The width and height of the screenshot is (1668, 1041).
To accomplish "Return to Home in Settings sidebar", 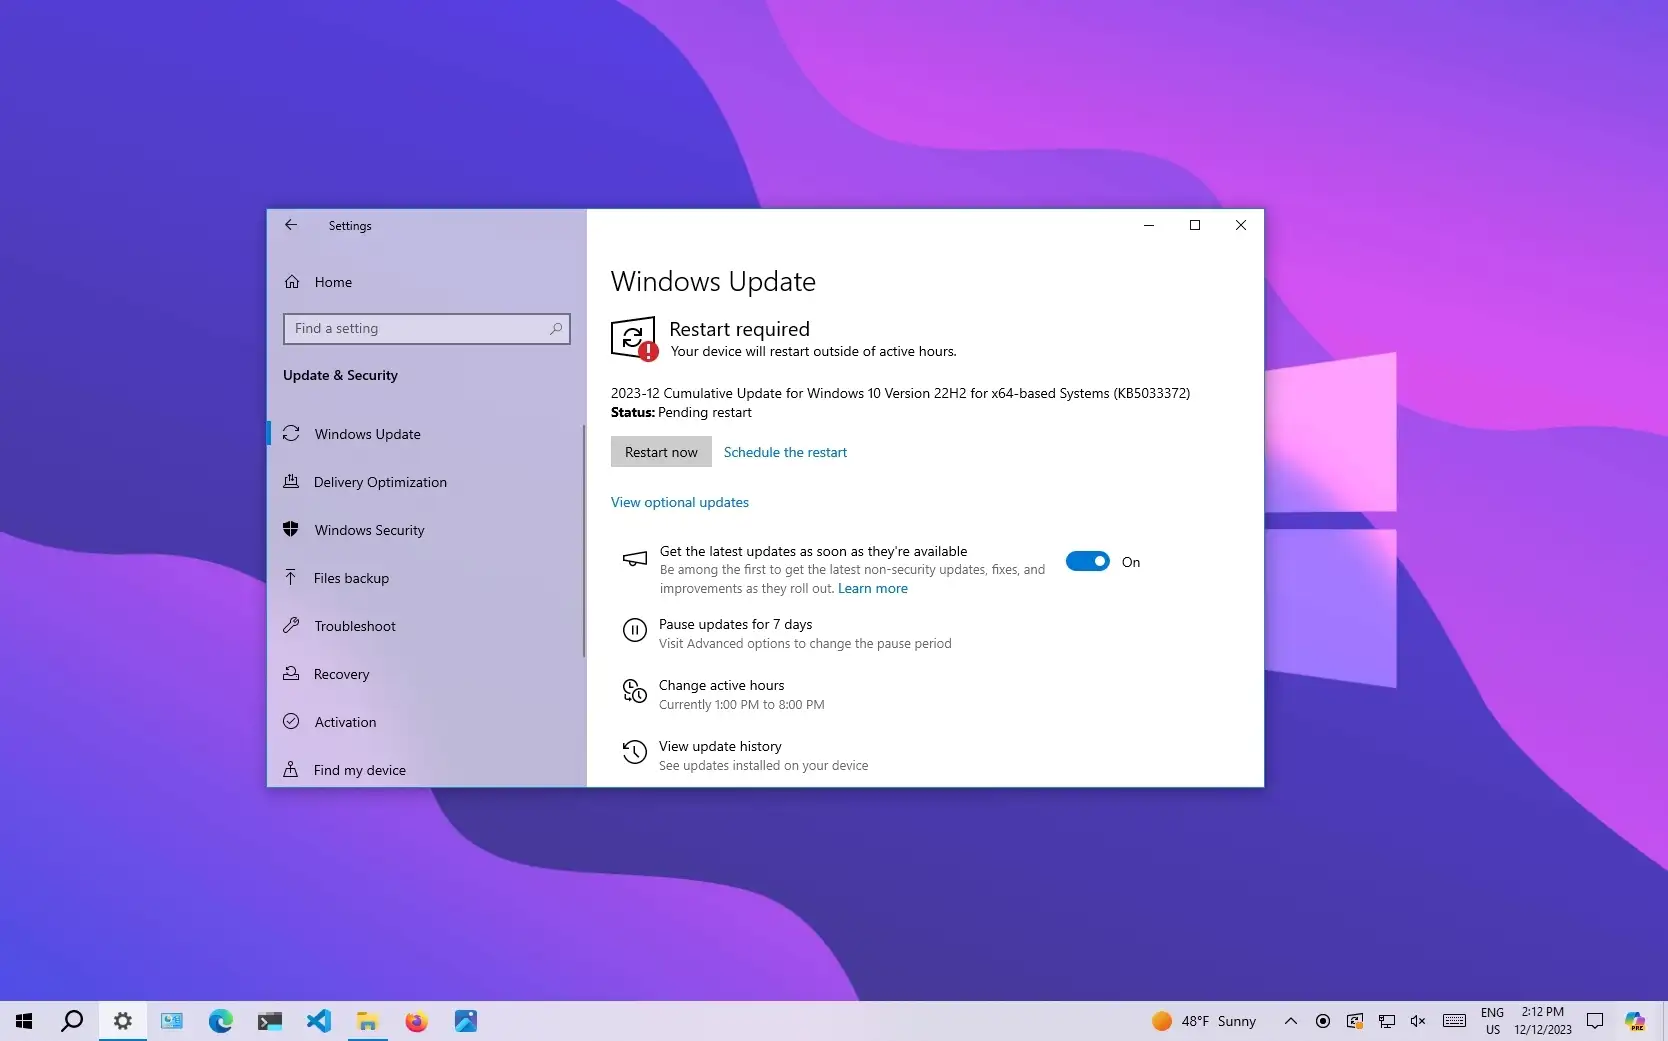I will 332,282.
